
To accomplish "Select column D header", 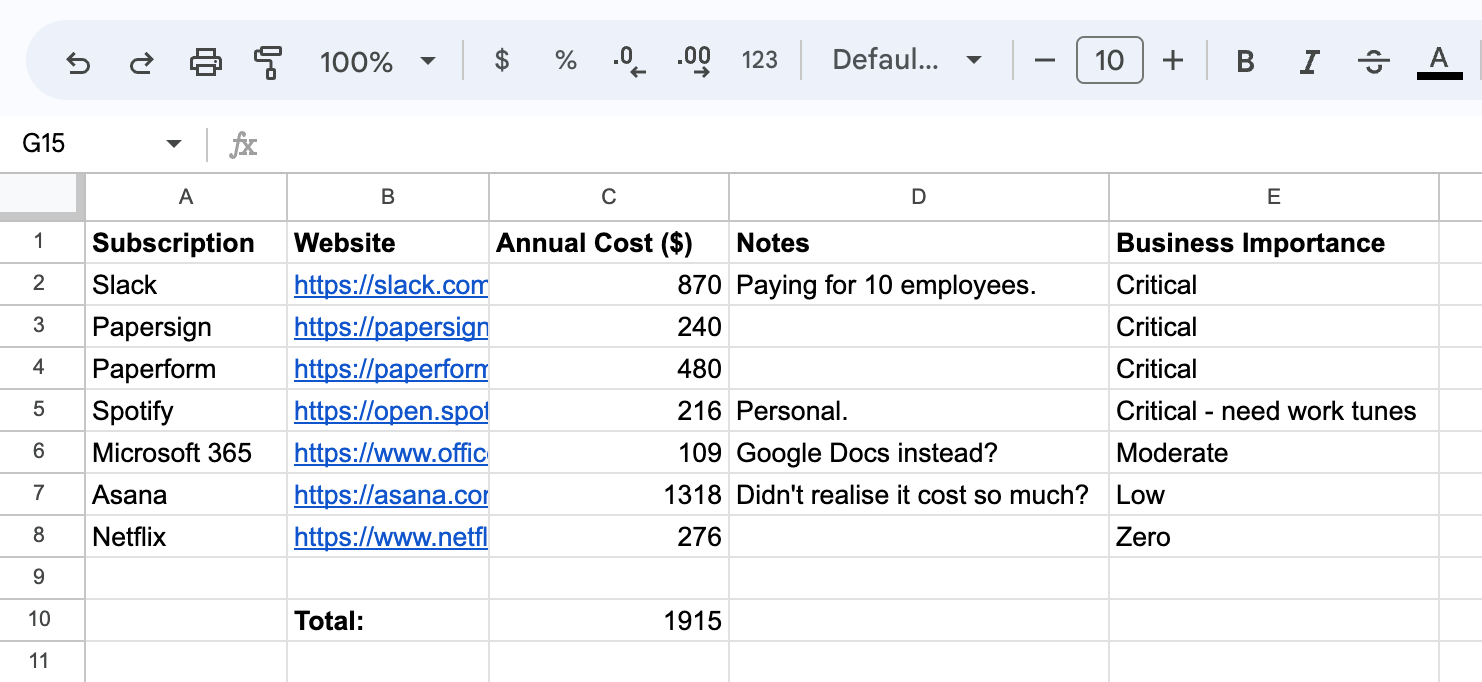I will coord(919,197).
